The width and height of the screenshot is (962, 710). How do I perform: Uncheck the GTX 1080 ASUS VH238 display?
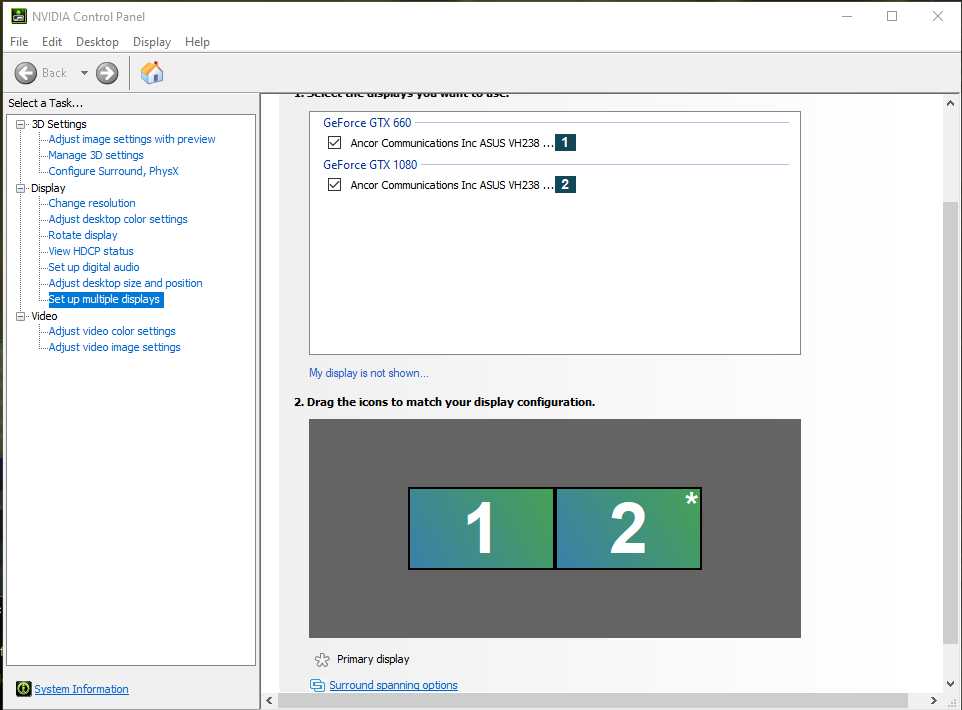click(334, 184)
